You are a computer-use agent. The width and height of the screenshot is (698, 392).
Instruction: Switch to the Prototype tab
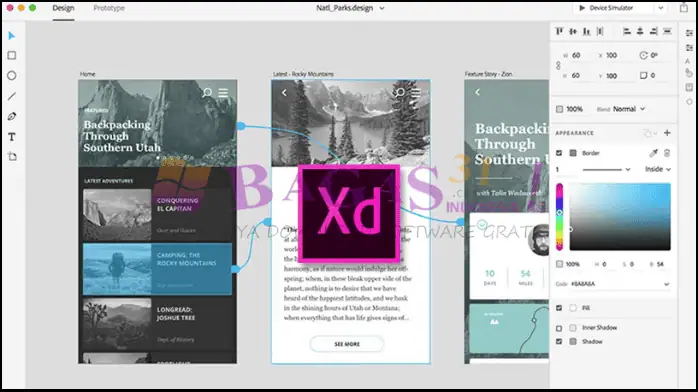tap(109, 8)
